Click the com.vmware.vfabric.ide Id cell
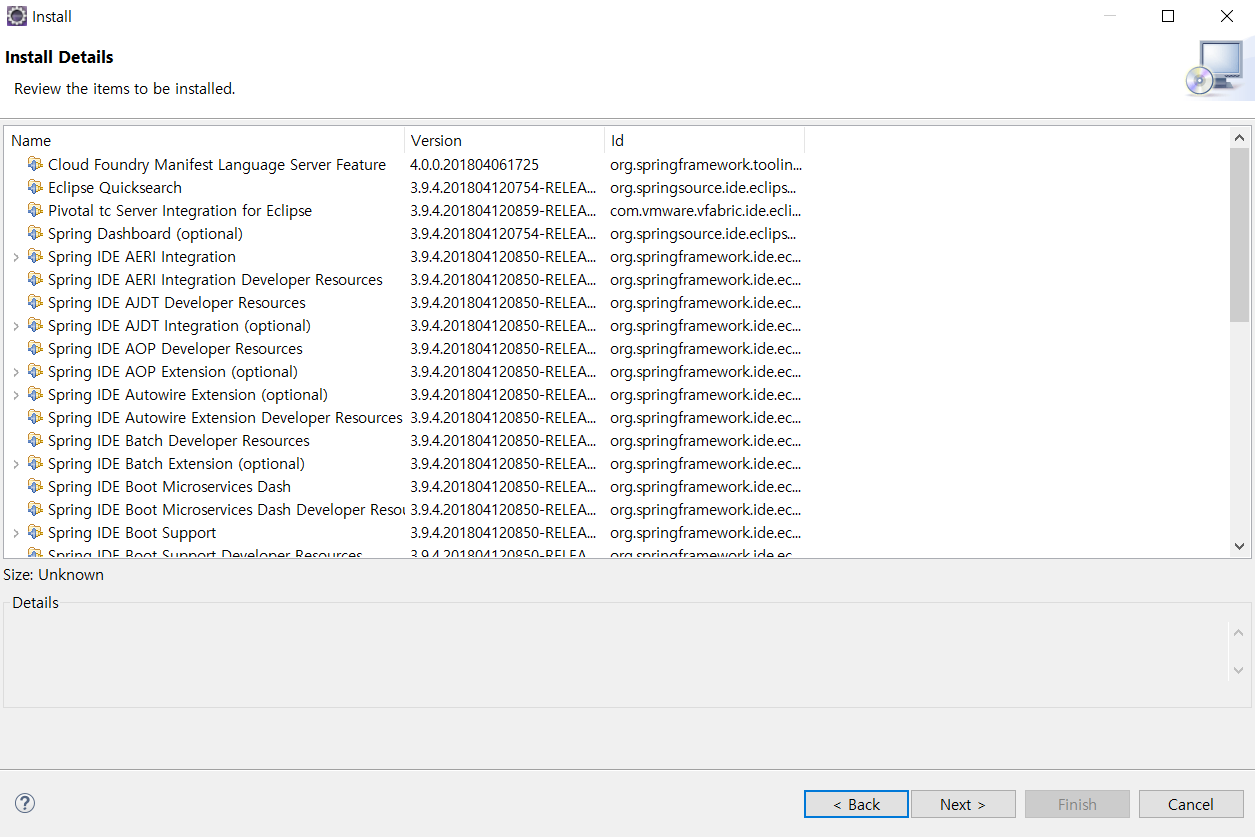The width and height of the screenshot is (1255, 837). (706, 210)
